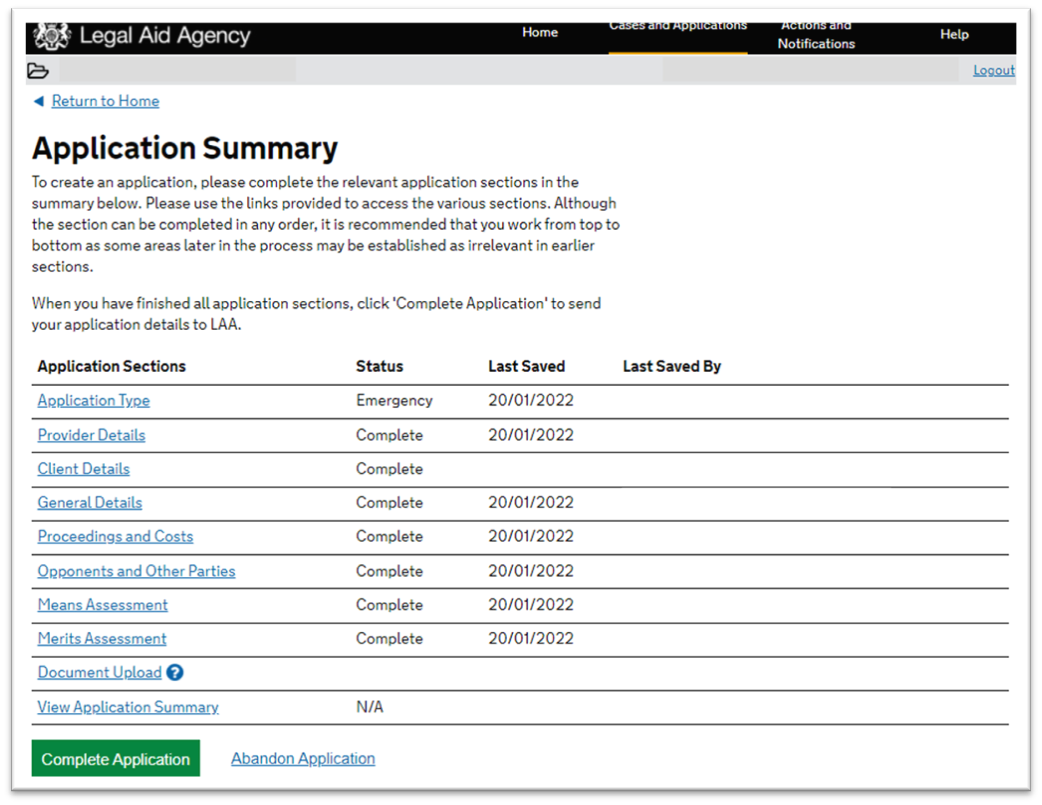
Task: Open the General Details section
Action: pyautogui.click(x=89, y=503)
